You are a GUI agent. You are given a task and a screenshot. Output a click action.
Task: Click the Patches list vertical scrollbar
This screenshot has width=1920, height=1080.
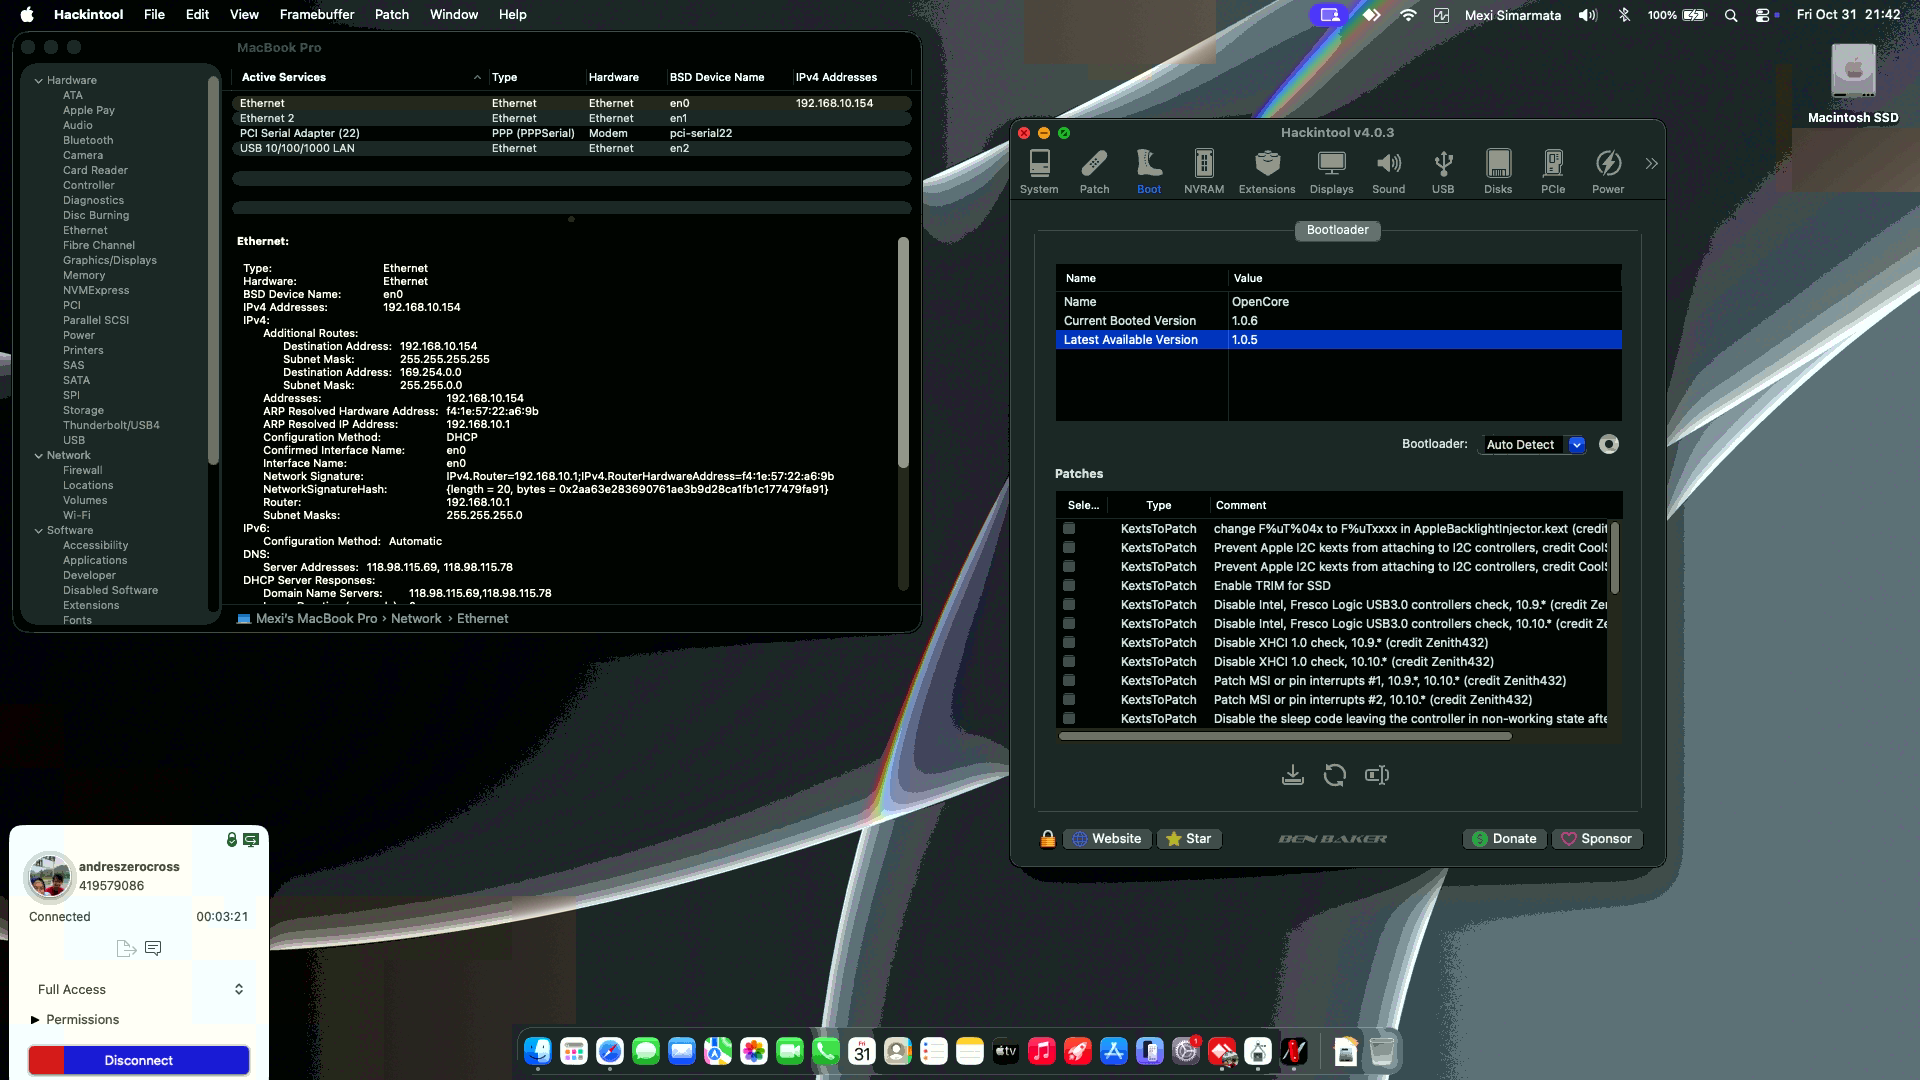(x=1614, y=557)
